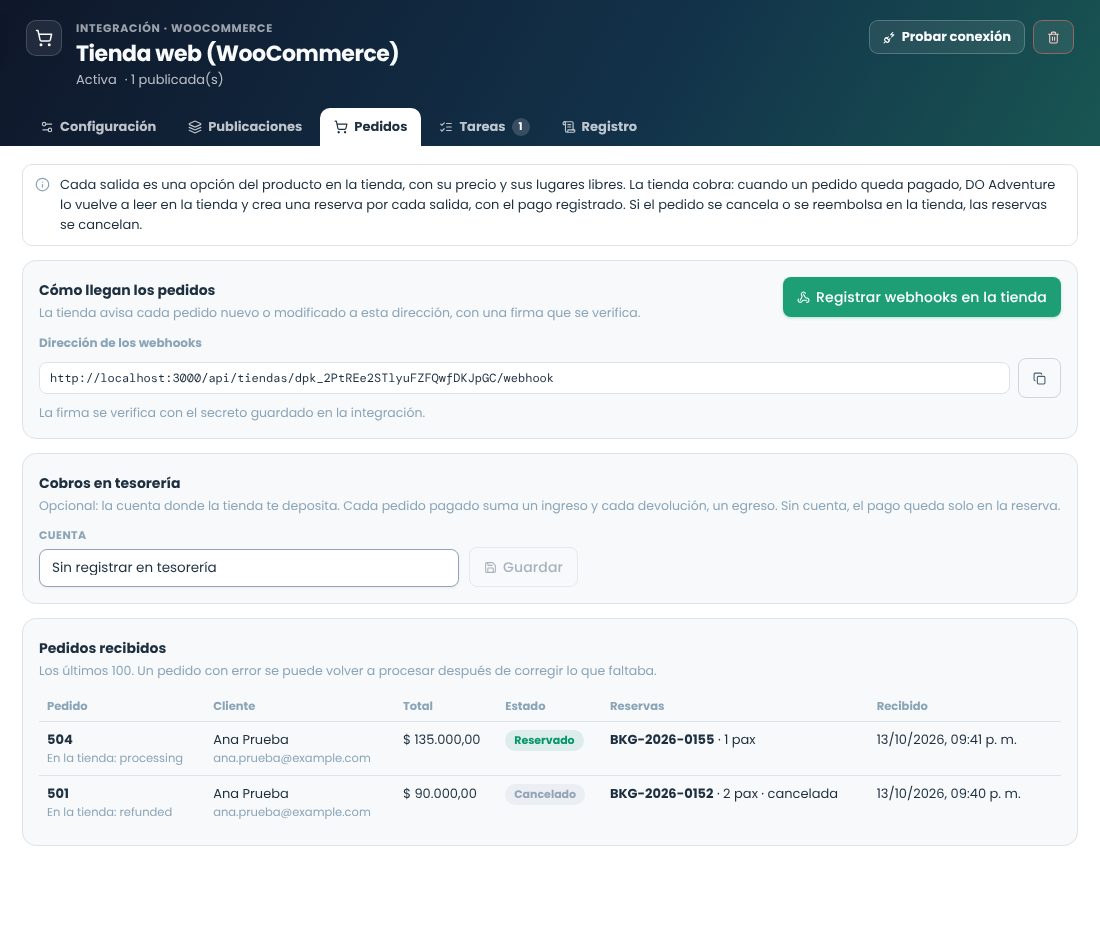This screenshot has width=1100, height=944.
Task: Click the Estado column header
Action: coord(525,706)
